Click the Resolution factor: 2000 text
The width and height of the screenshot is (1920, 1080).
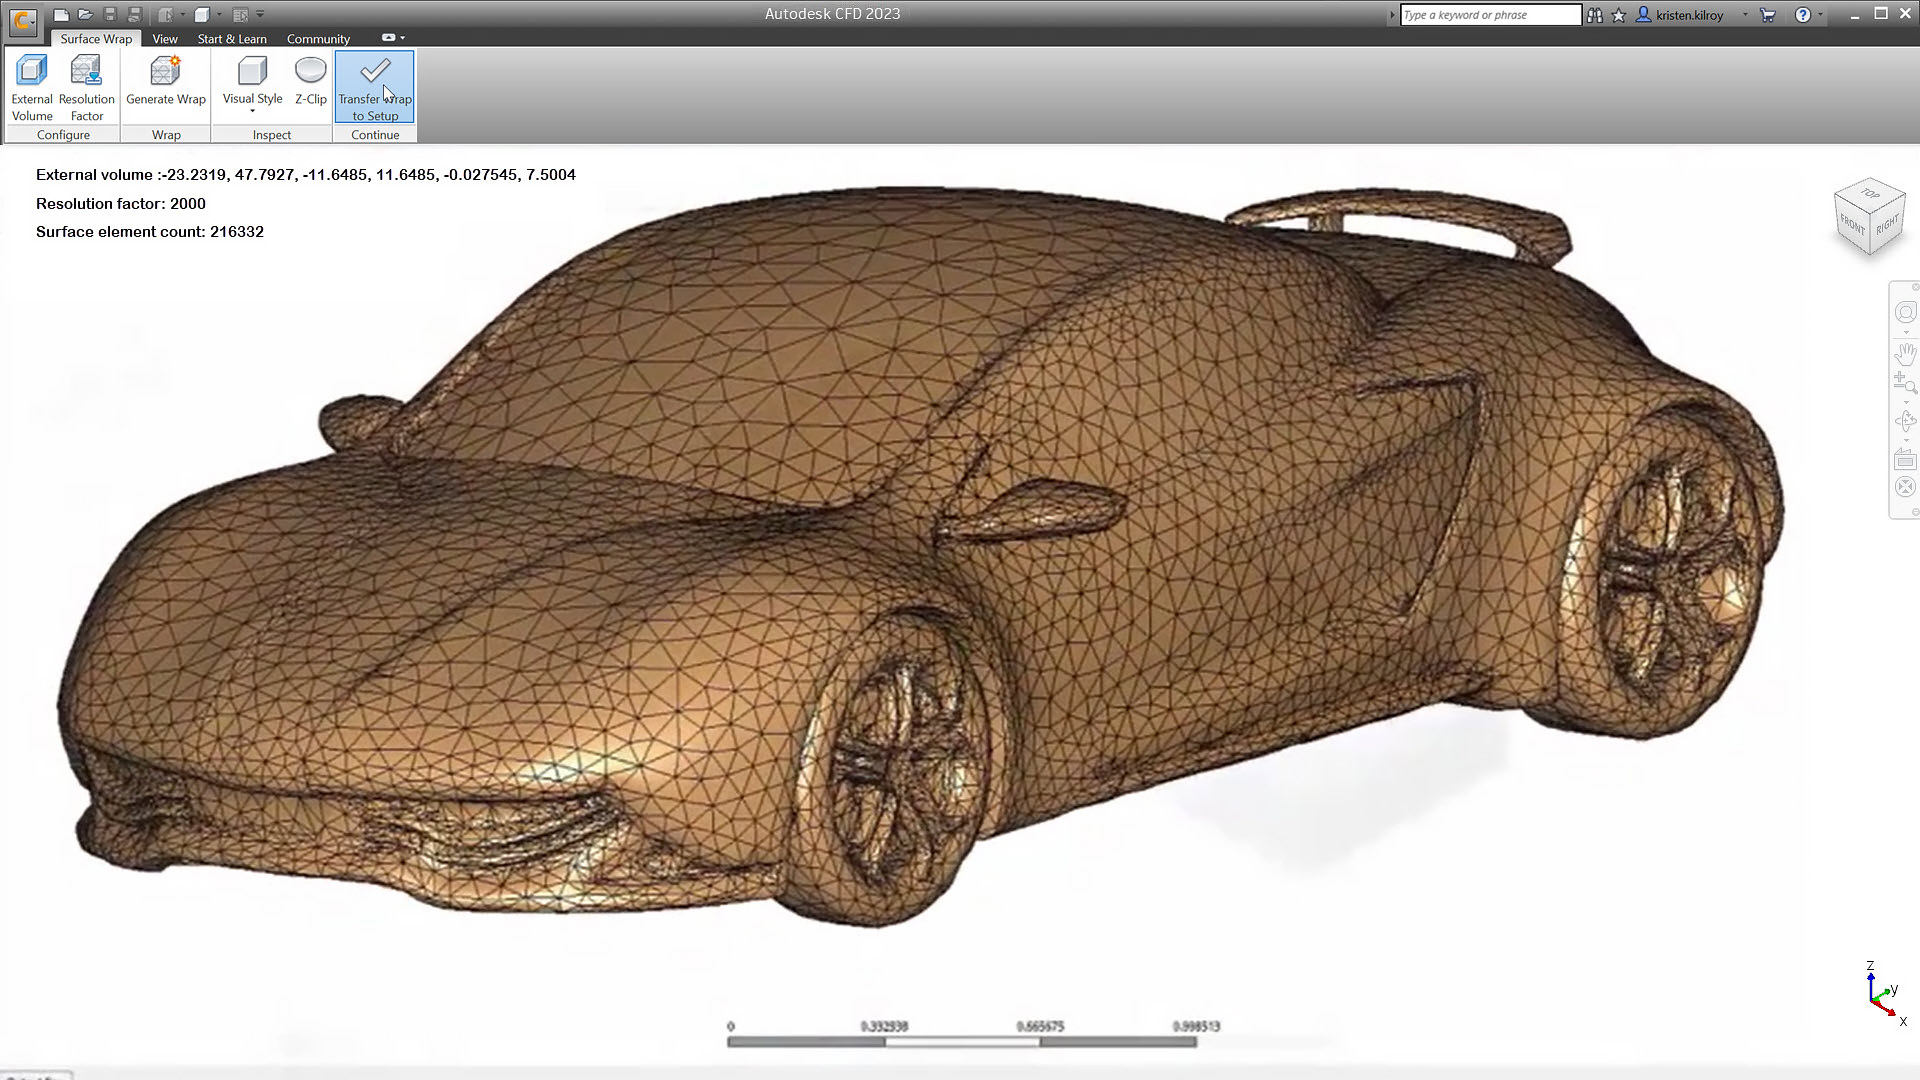point(121,204)
